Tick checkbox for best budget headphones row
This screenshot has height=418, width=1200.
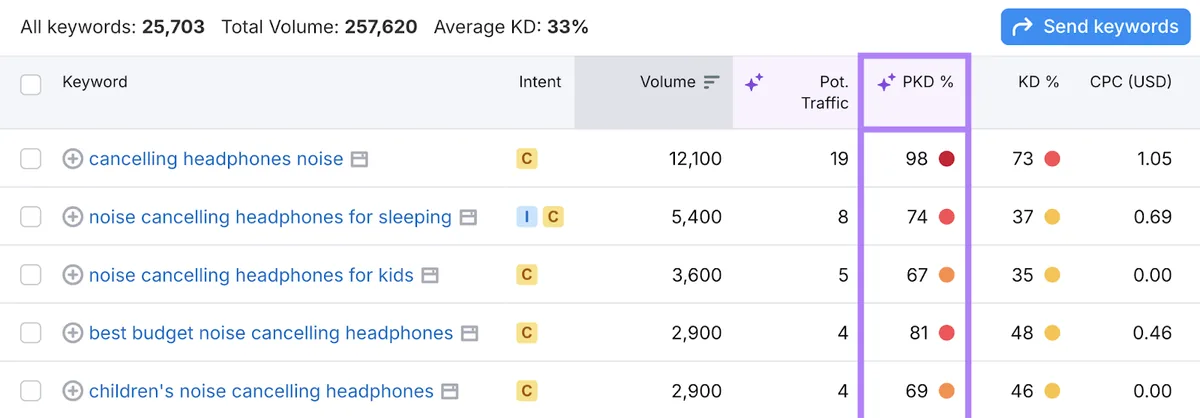tap(31, 333)
